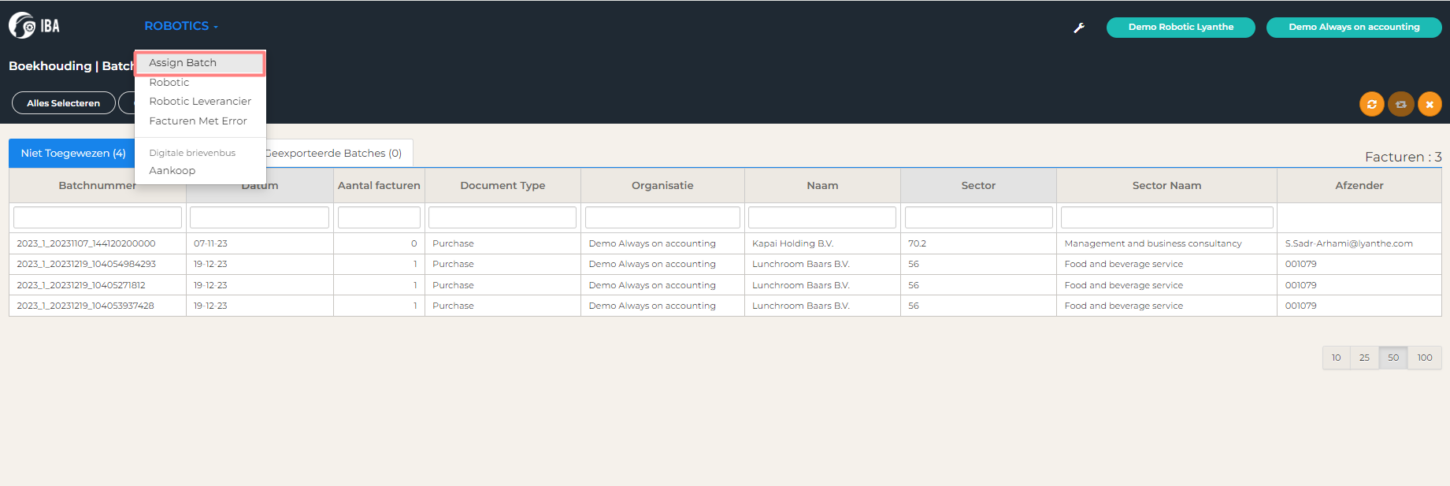Viewport: 1450px width, 486px height.
Task: Set page size to 100
Action: coord(1424,357)
